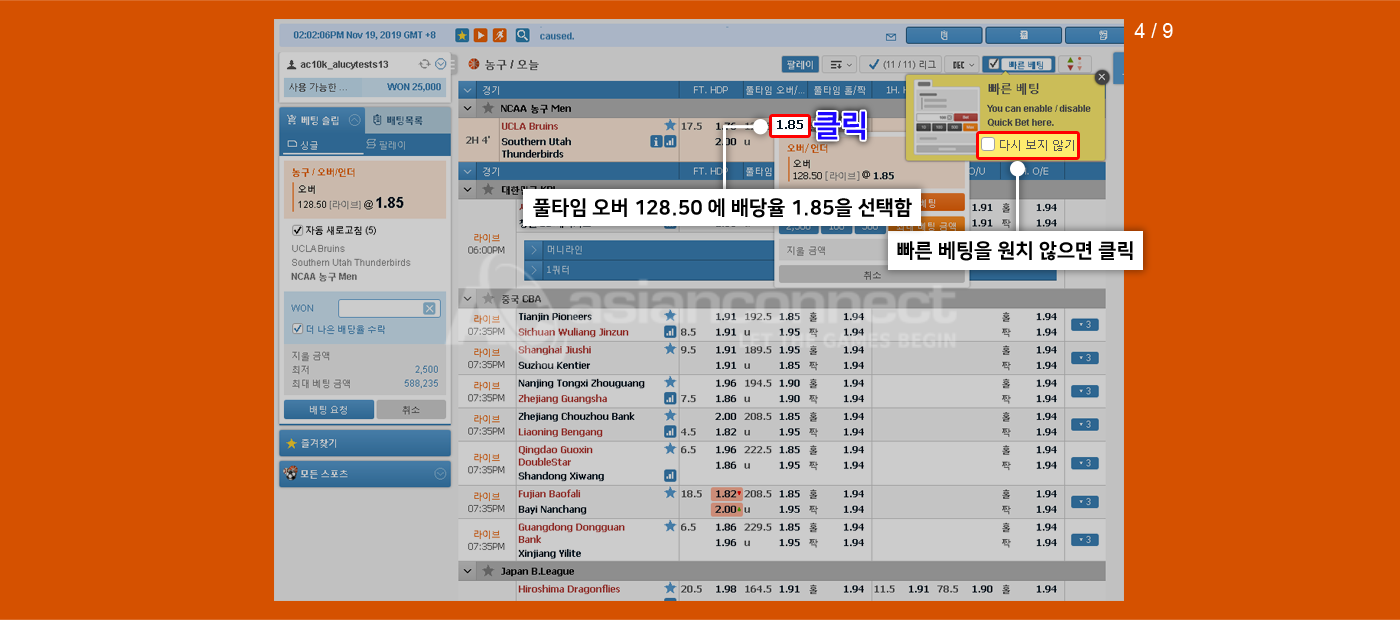Open the DEC odds format dropdown
This screenshot has width=1400, height=620.
pos(961,64)
